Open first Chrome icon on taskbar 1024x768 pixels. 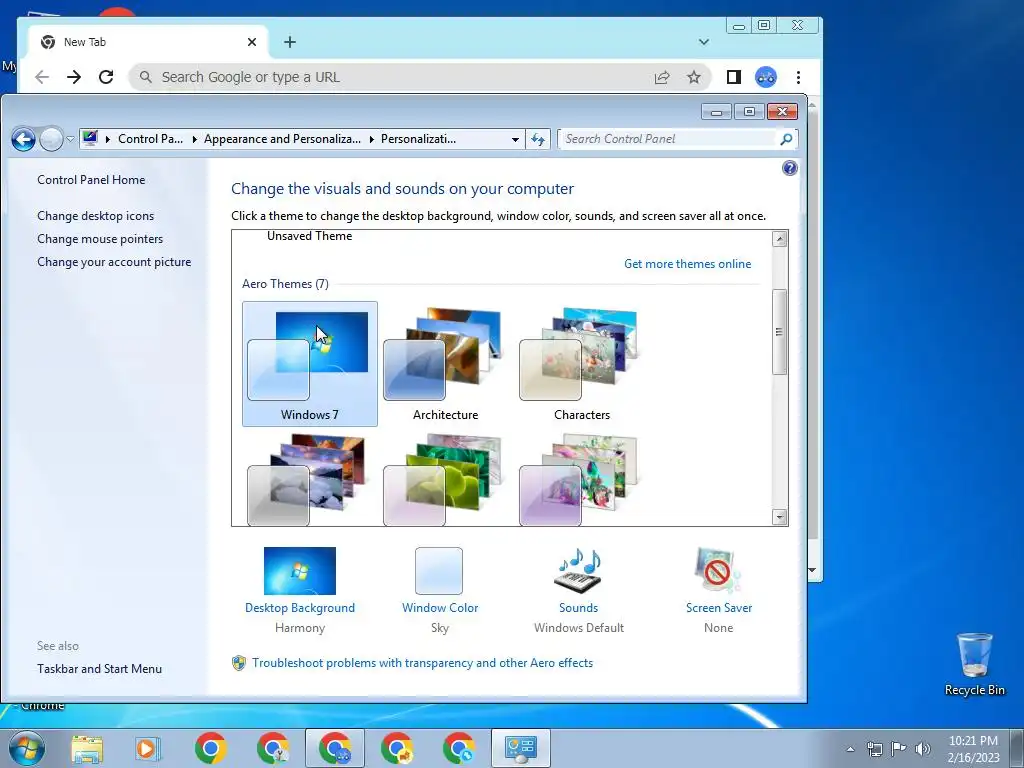coord(210,748)
